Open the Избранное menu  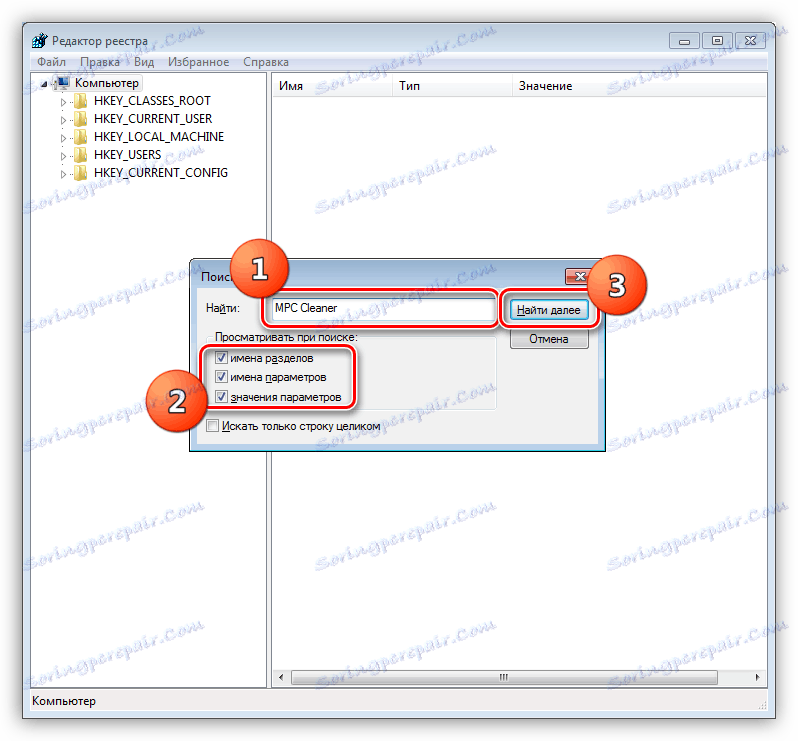pos(198,62)
